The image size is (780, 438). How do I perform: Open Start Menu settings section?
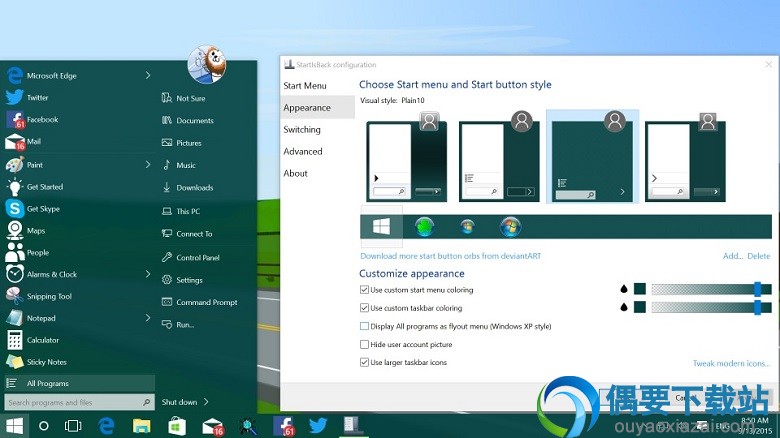[x=305, y=86]
